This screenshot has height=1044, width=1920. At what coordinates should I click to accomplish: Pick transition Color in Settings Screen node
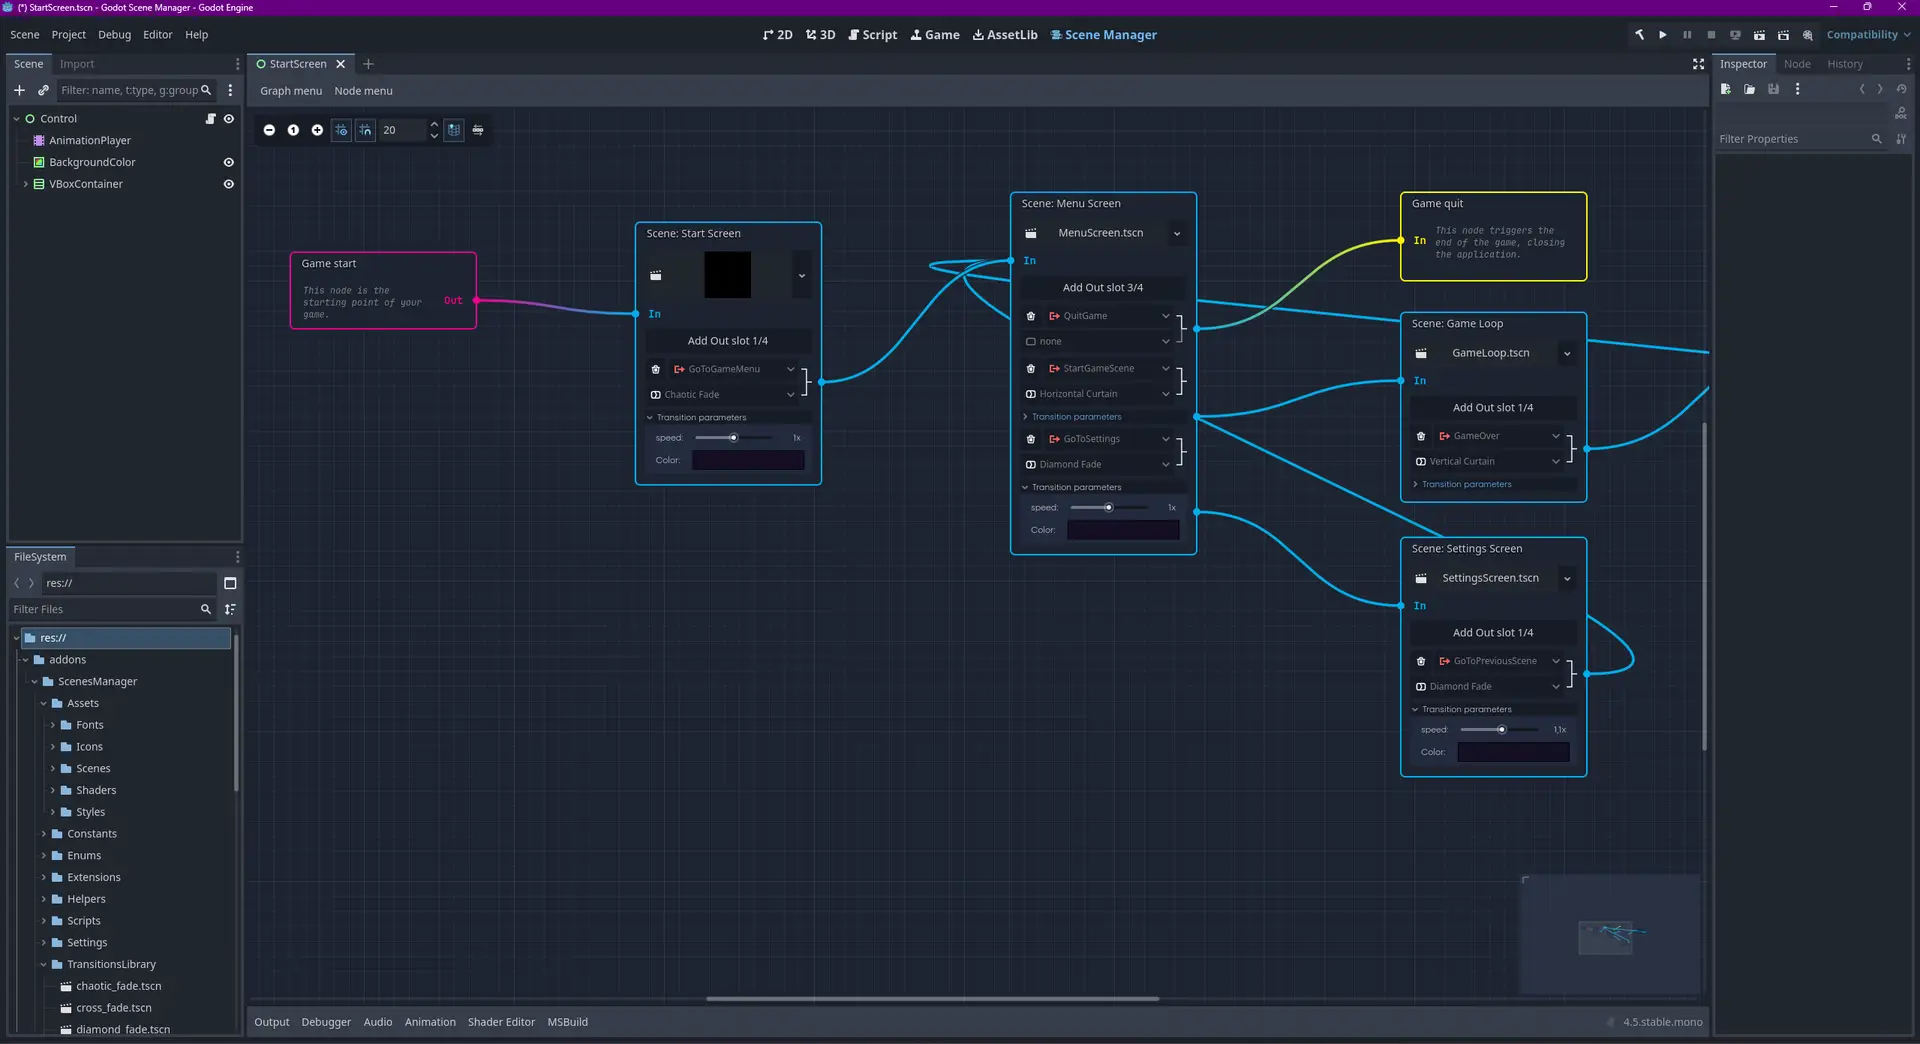[1513, 752]
